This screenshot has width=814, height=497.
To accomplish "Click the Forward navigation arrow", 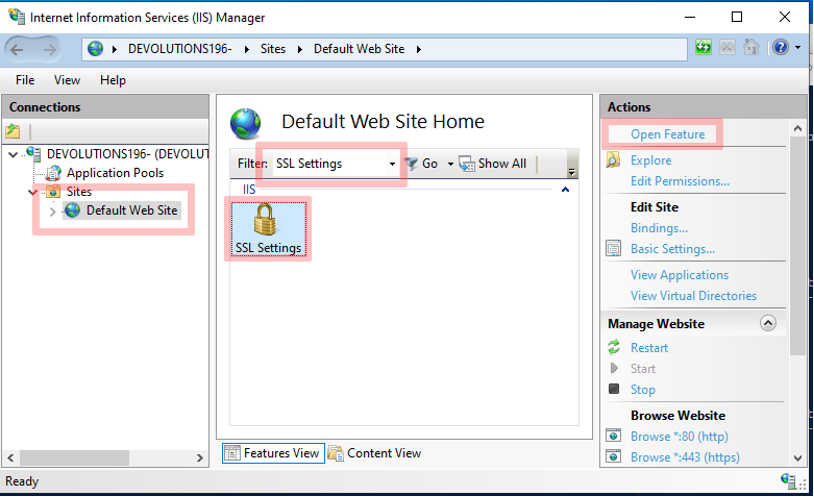I will point(49,50).
